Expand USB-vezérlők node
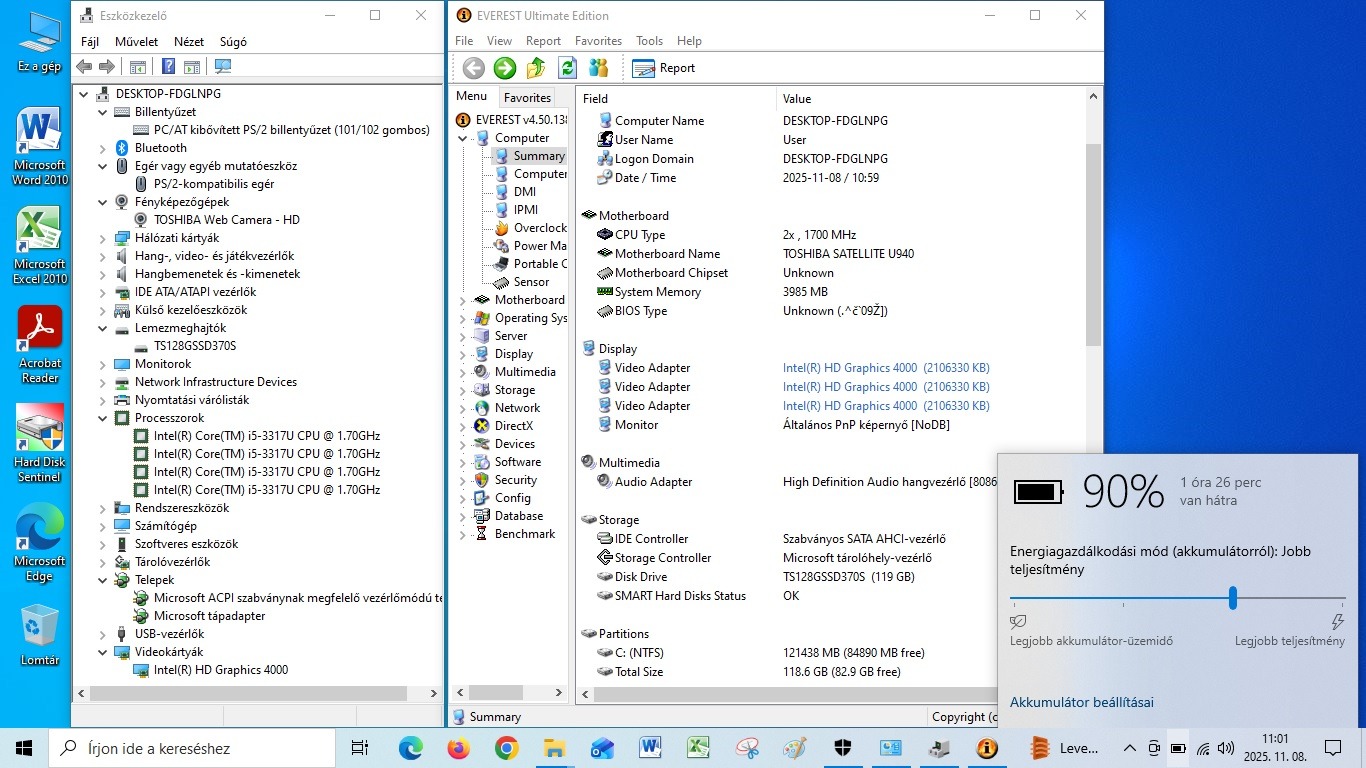 pyautogui.click(x=103, y=634)
